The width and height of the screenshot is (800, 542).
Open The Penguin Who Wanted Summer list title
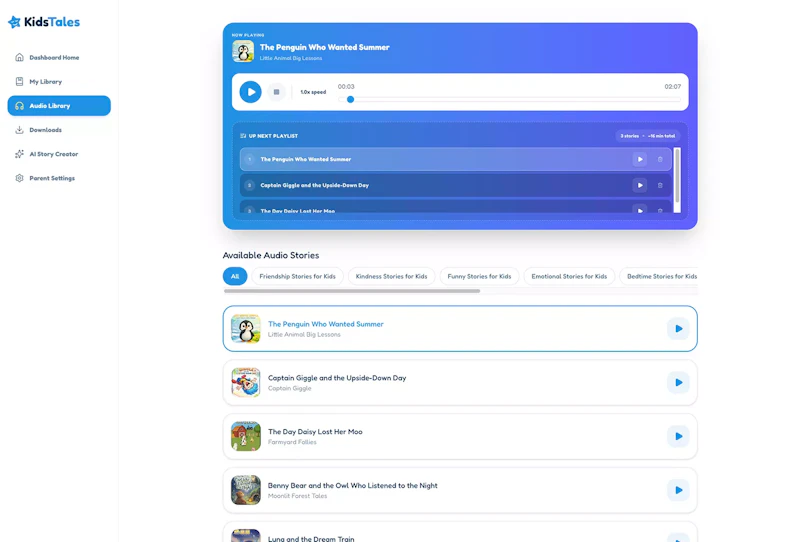tap(326, 324)
